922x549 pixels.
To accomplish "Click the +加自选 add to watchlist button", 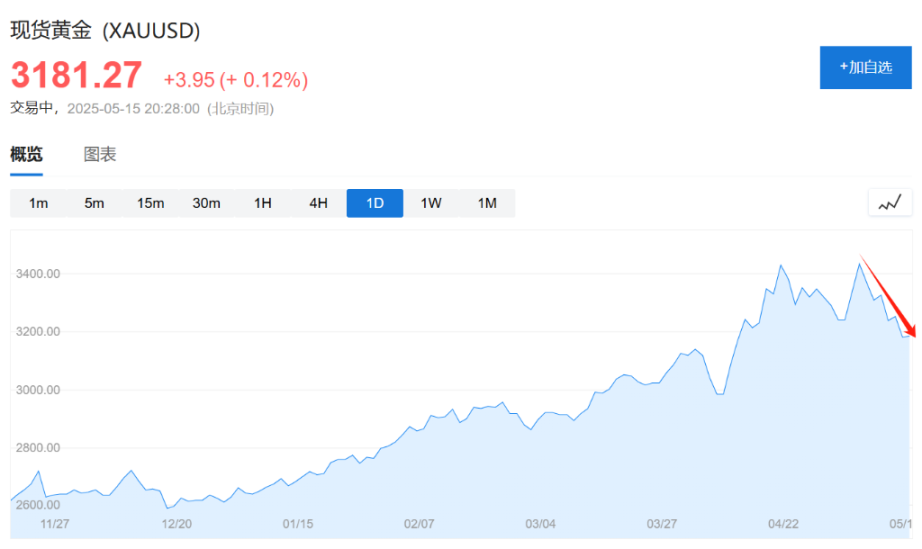I will coord(865,67).
